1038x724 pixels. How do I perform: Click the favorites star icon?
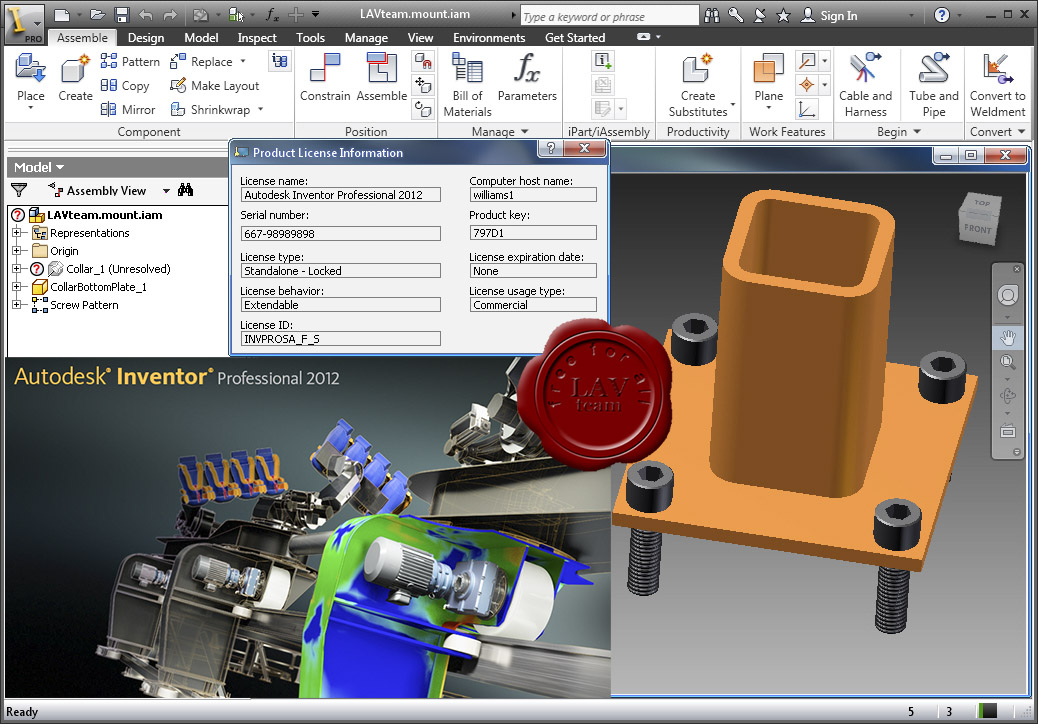tap(783, 15)
